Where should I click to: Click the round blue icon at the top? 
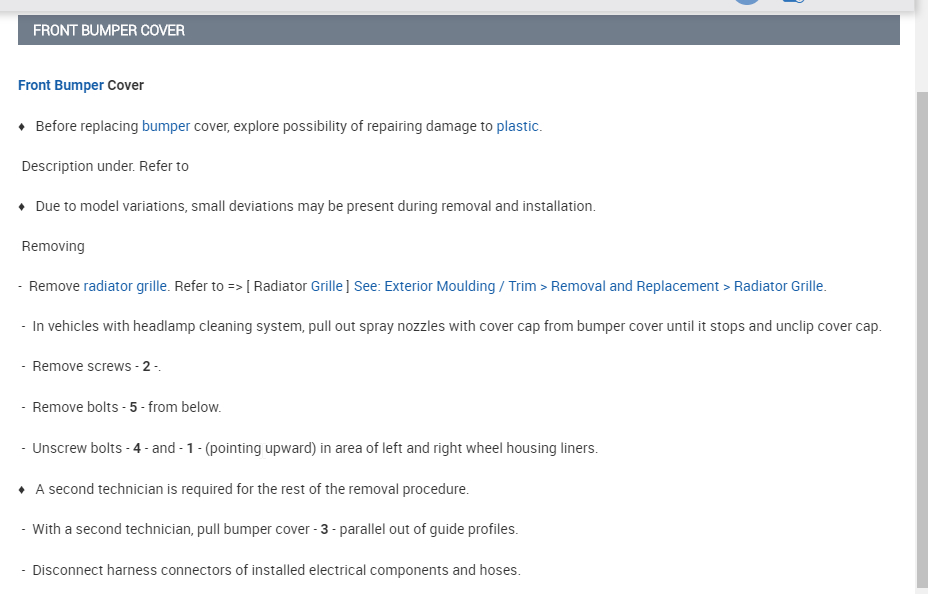747,2
